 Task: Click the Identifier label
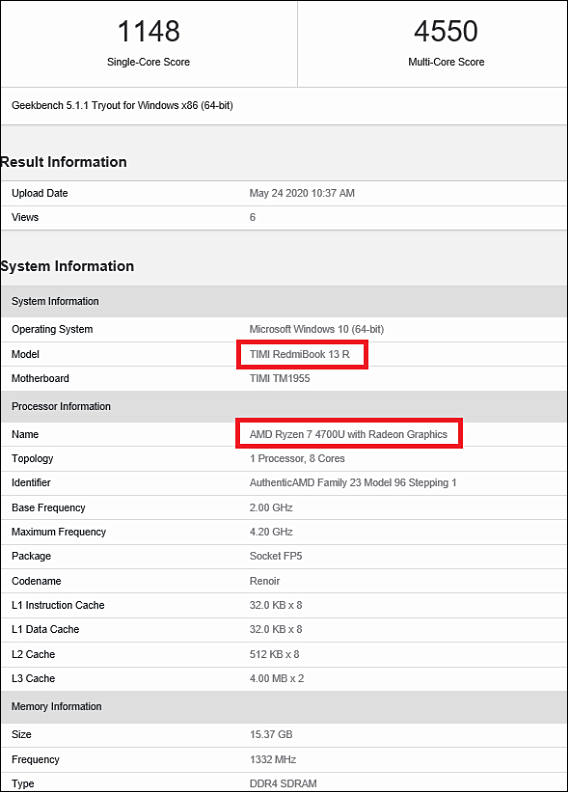pyautogui.click(x=31, y=483)
